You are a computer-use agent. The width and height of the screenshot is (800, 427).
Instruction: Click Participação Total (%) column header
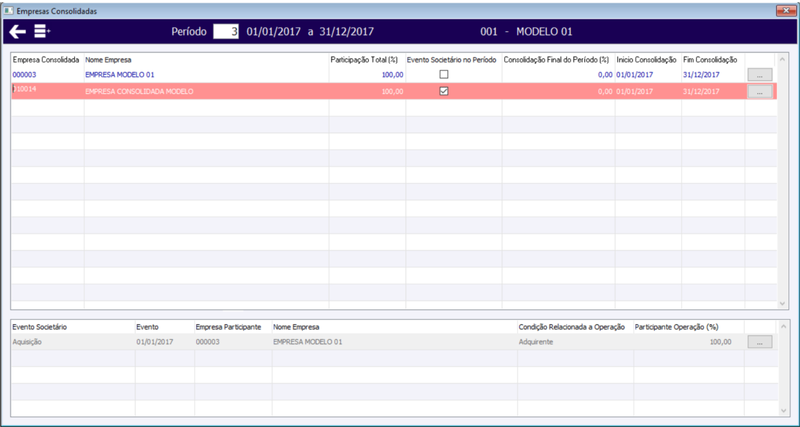(364, 60)
